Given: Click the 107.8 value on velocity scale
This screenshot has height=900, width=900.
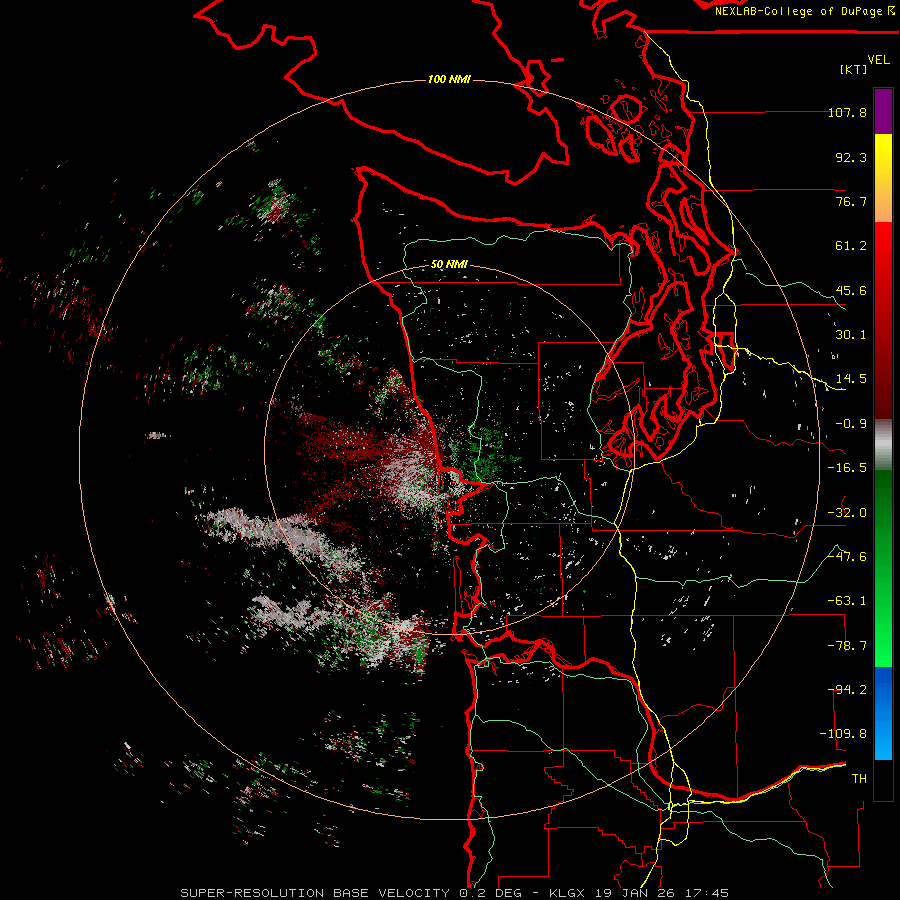Looking at the screenshot, I should click(x=847, y=112).
